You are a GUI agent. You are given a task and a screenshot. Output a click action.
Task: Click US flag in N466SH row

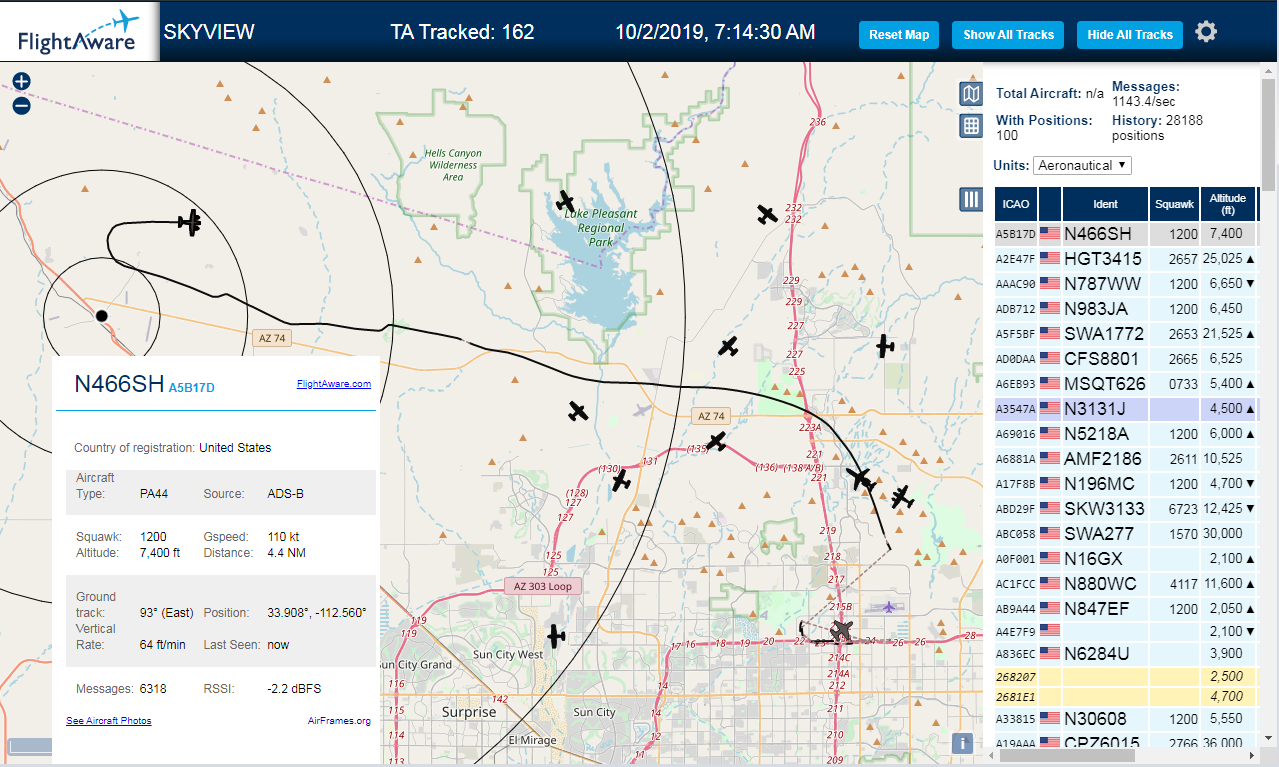click(x=1050, y=234)
